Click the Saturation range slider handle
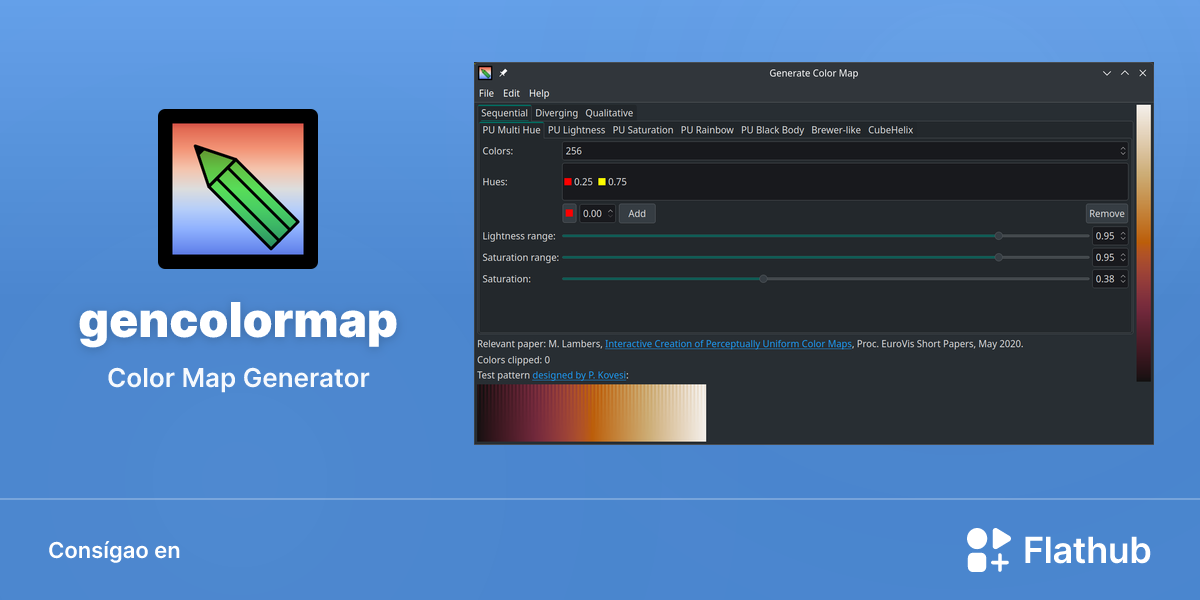 (x=998, y=257)
